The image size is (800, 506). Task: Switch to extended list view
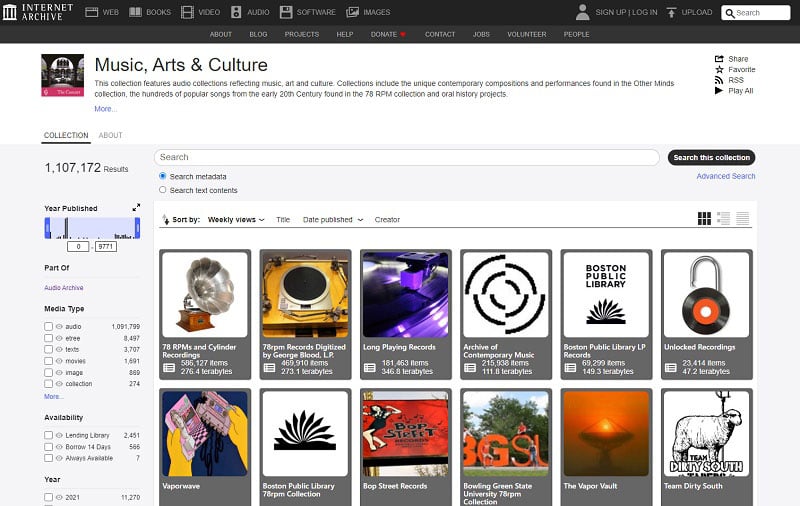(723, 219)
